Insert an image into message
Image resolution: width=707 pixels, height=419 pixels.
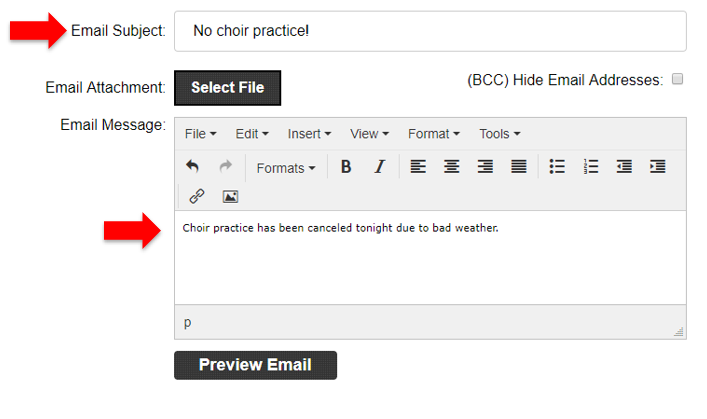pos(230,196)
